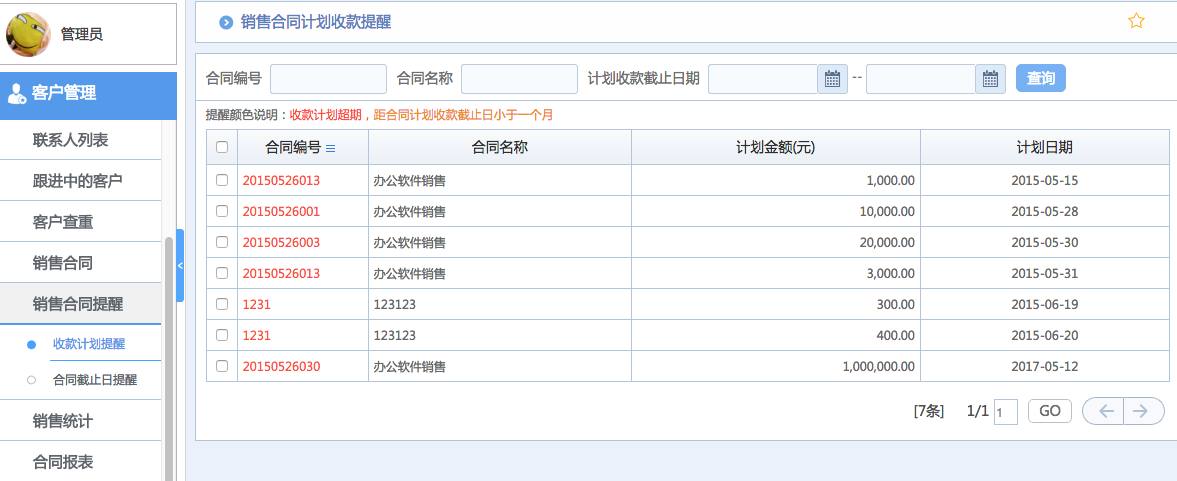This screenshot has width=1177, height=481.
Task: Open the start date calendar picker
Action: coord(832,79)
